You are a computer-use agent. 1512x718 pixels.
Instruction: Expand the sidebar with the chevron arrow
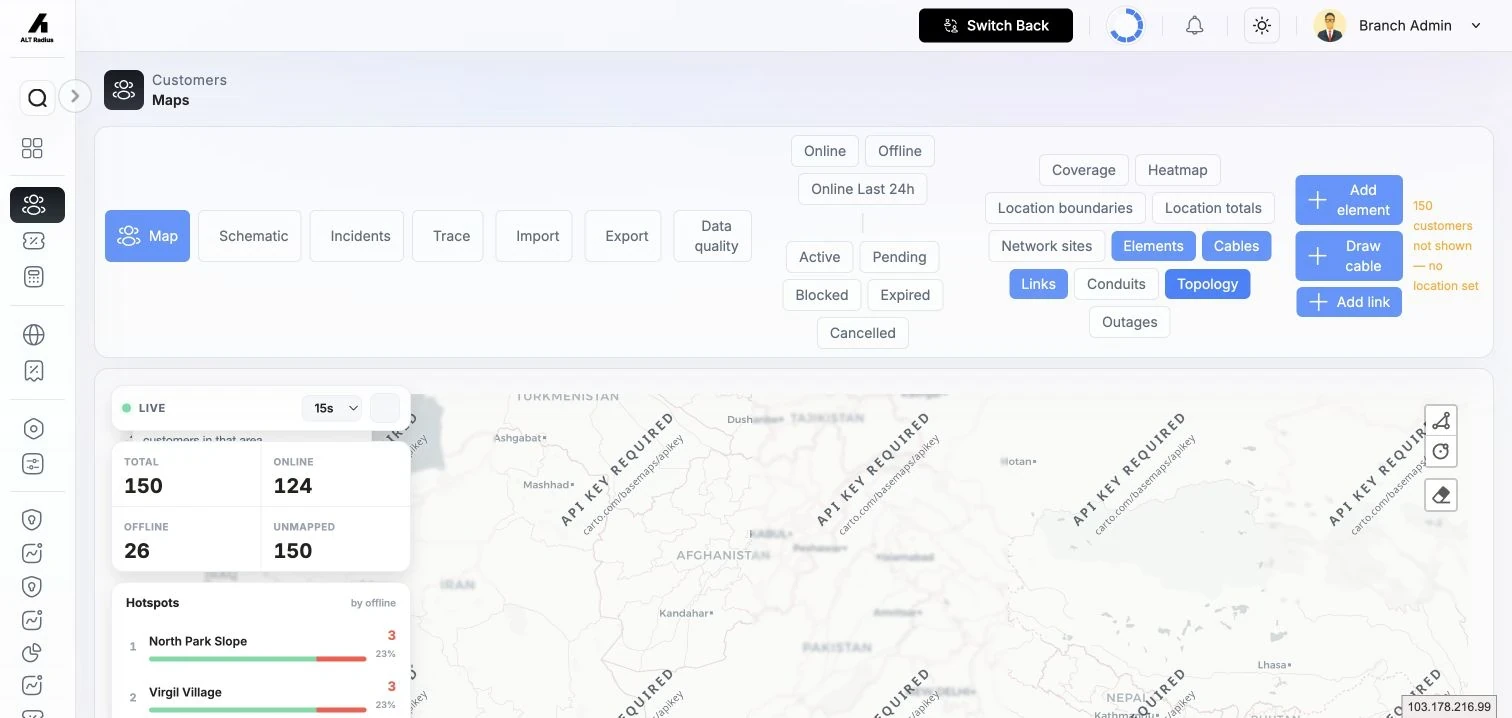(75, 96)
